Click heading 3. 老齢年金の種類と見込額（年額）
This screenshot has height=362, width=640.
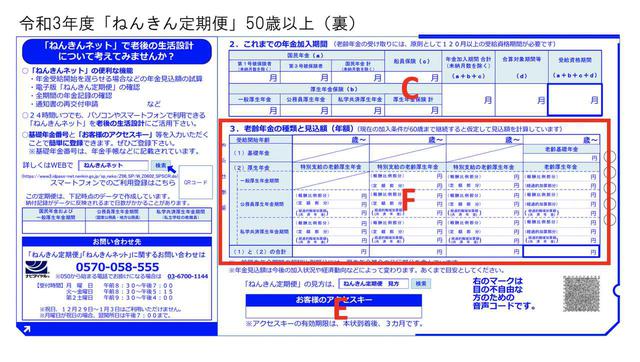pyautogui.click(x=291, y=129)
